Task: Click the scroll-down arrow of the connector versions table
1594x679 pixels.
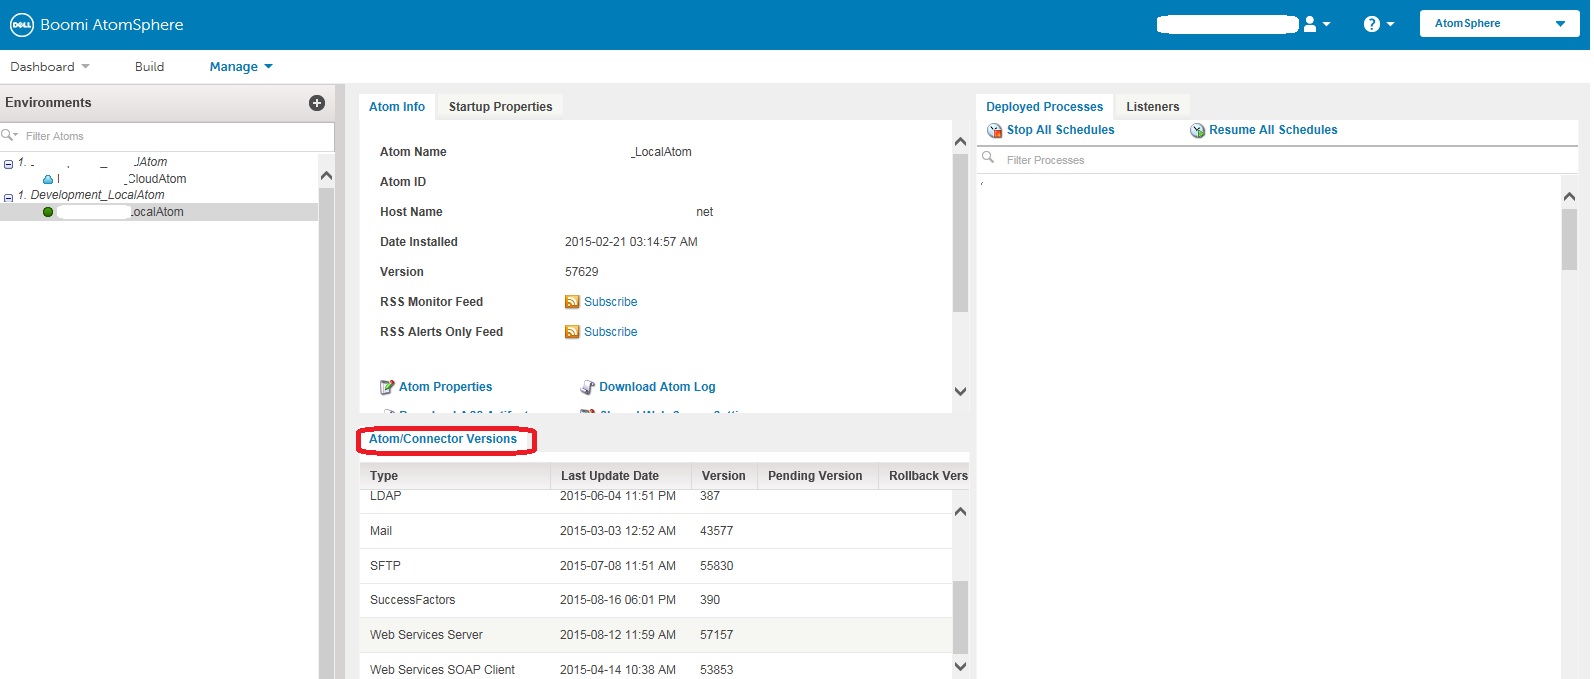Action: [961, 666]
